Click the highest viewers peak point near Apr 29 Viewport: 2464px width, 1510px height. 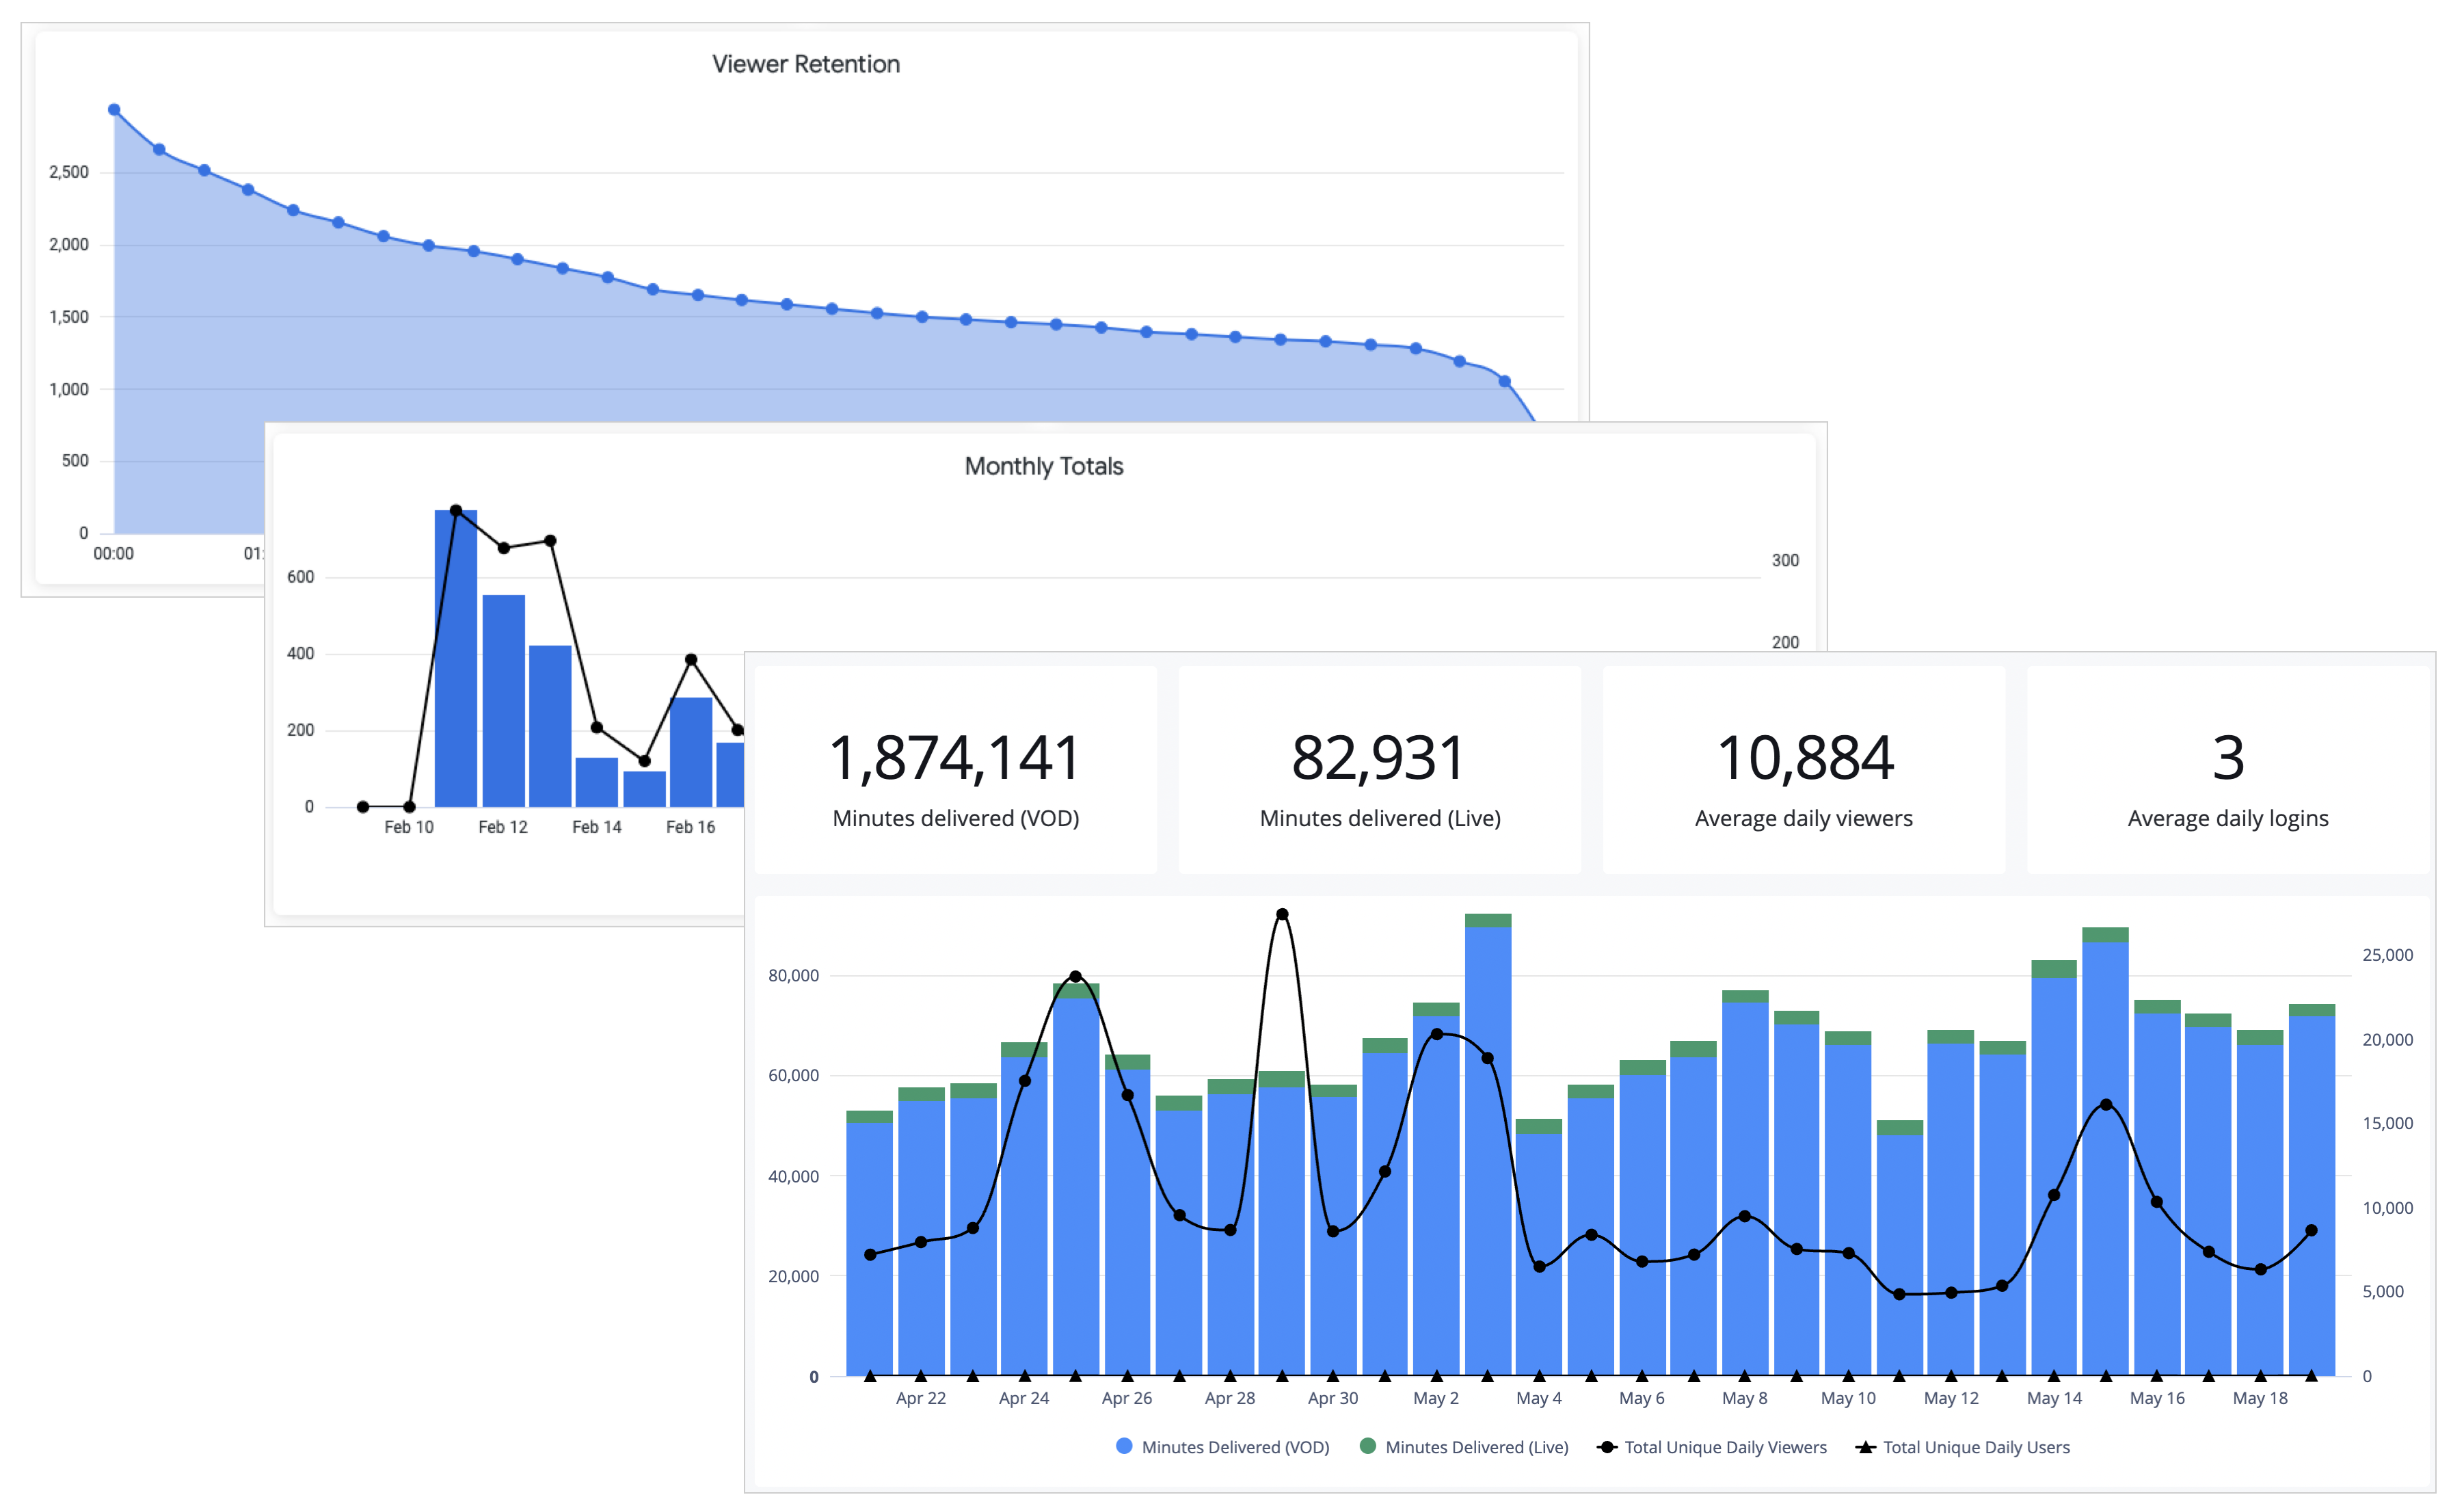click(1282, 914)
